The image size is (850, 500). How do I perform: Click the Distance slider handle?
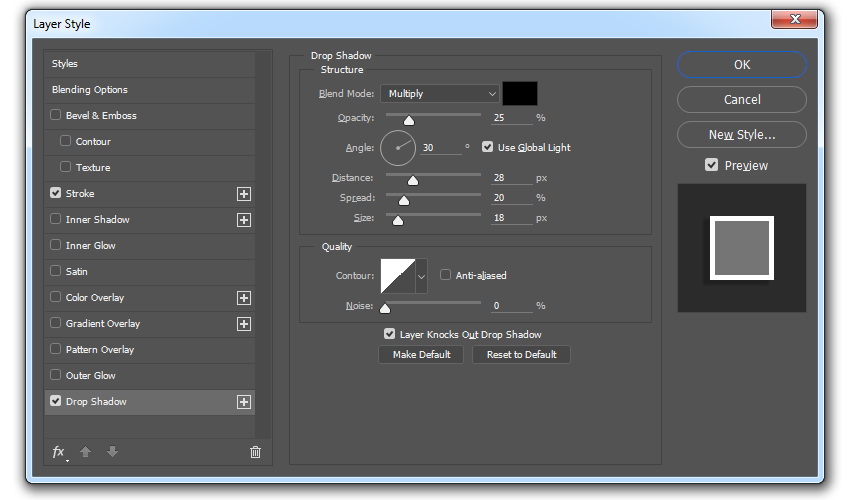(x=413, y=181)
